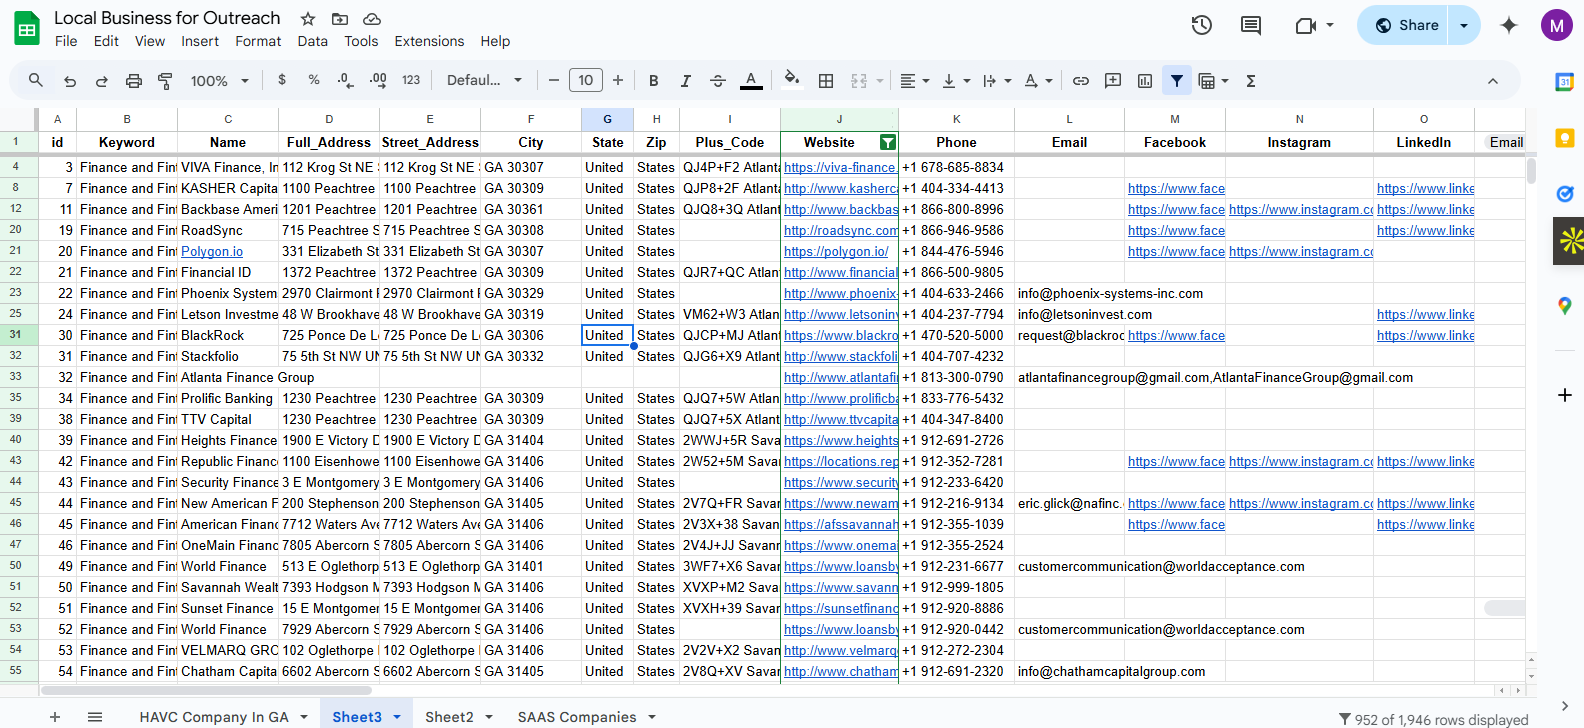The height and width of the screenshot is (728, 1584).
Task: Go to Sheets home via logo
Action: [27, 29]
